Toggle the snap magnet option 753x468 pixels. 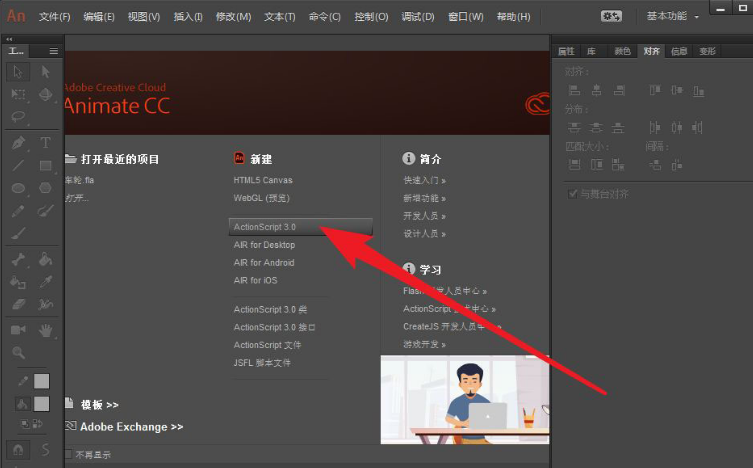18,450
